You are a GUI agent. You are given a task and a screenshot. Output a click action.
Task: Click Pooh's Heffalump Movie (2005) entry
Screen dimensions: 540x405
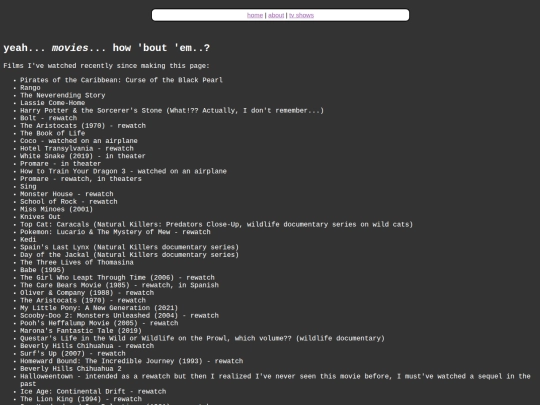(x=99, y=323)
